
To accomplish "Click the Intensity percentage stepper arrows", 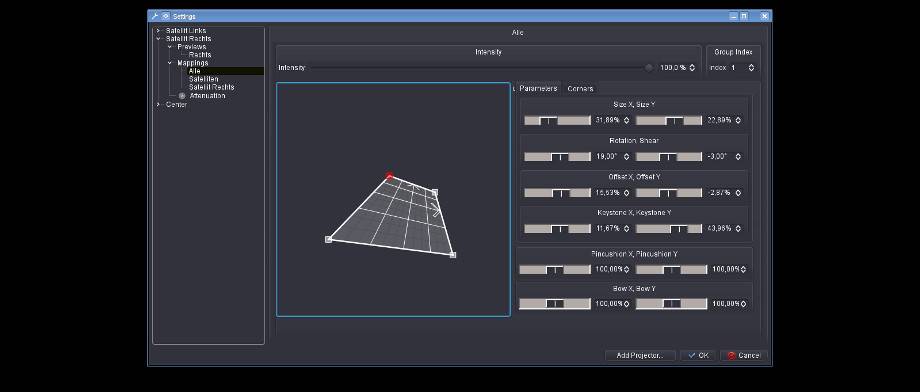I will [x=692, y=68].
